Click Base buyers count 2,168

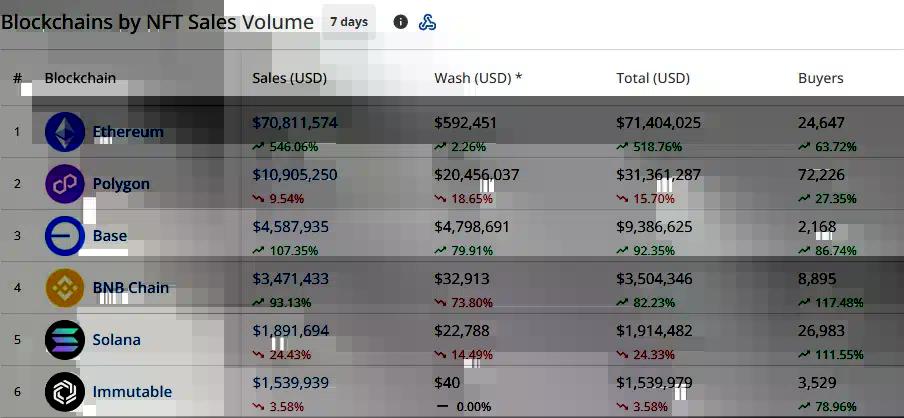click(x=817, y=227)
